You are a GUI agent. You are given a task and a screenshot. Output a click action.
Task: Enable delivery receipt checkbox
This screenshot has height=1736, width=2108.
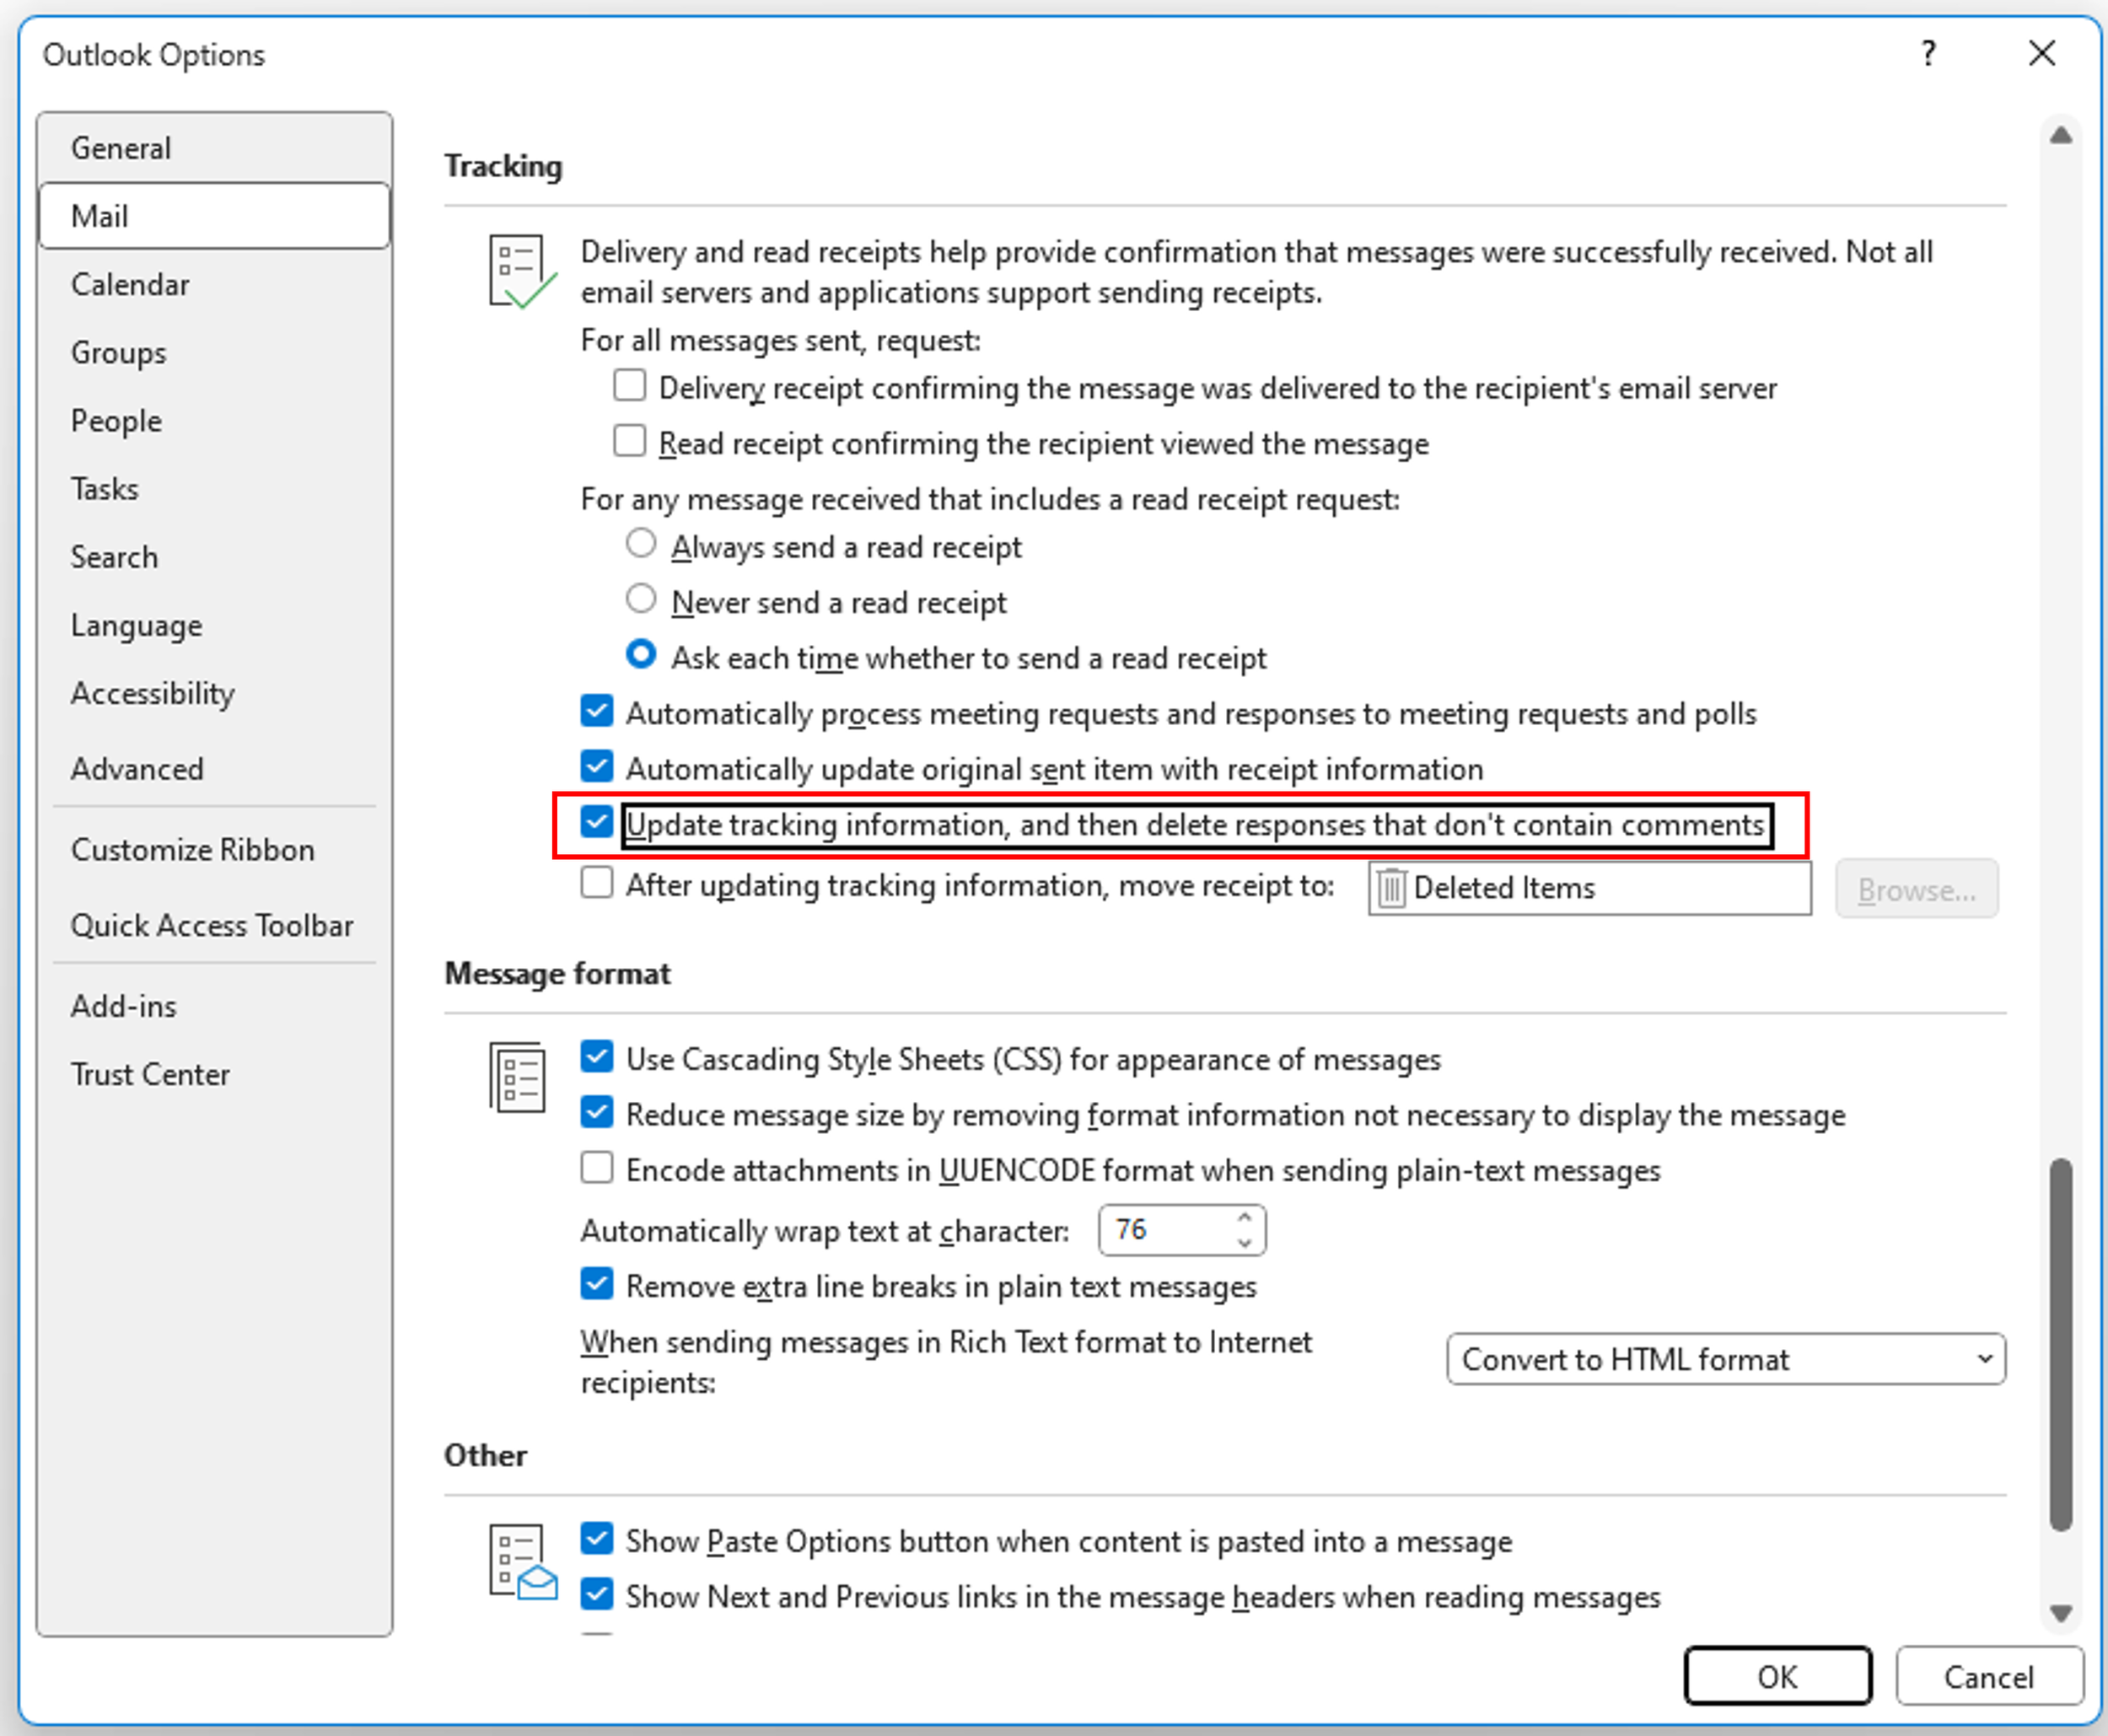point(629,386)
